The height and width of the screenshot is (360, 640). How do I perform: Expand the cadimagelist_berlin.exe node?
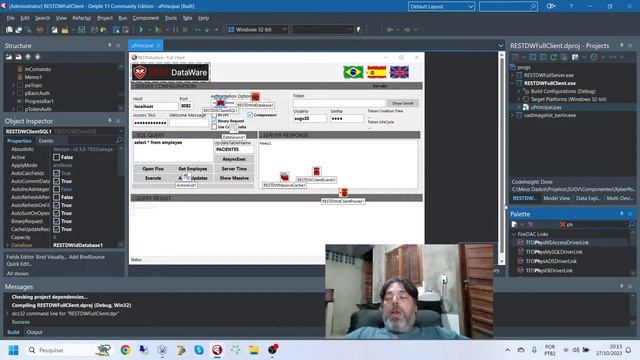(513, 116)
